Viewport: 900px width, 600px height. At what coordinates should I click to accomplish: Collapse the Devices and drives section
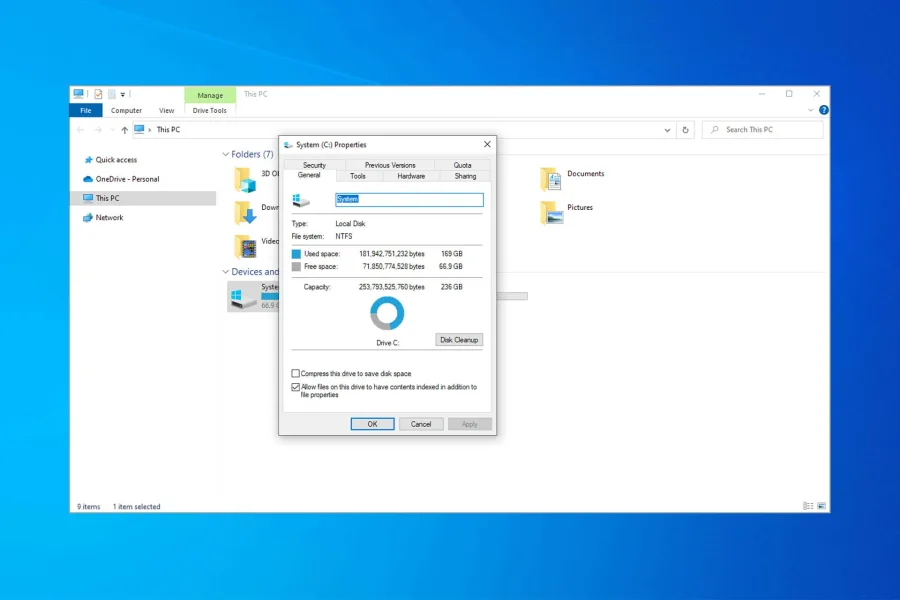pyautogui.click(x=225, y=271)
